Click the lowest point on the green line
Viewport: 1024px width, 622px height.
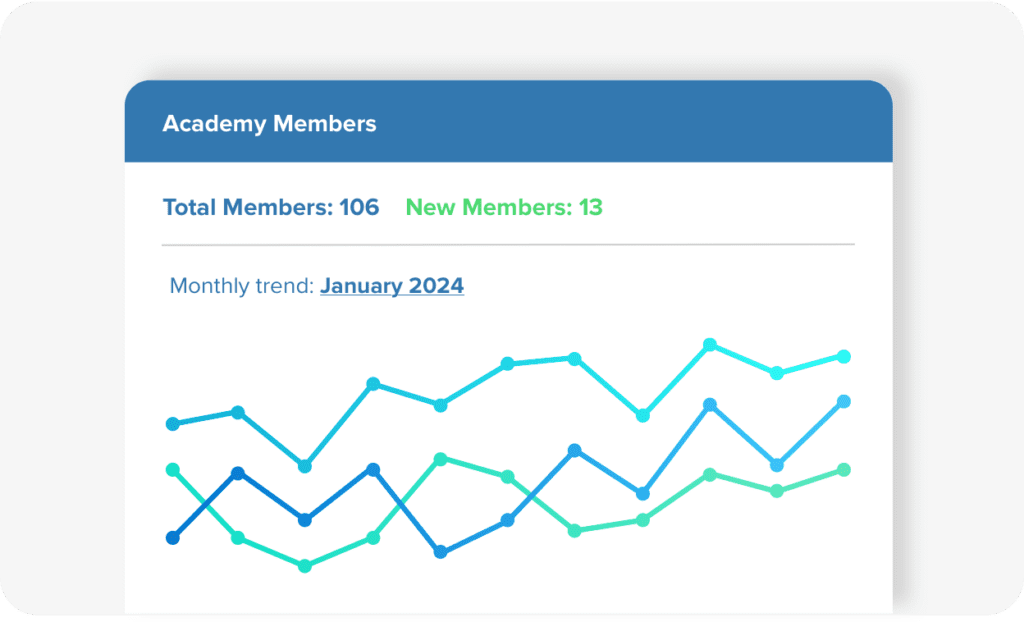304,566
